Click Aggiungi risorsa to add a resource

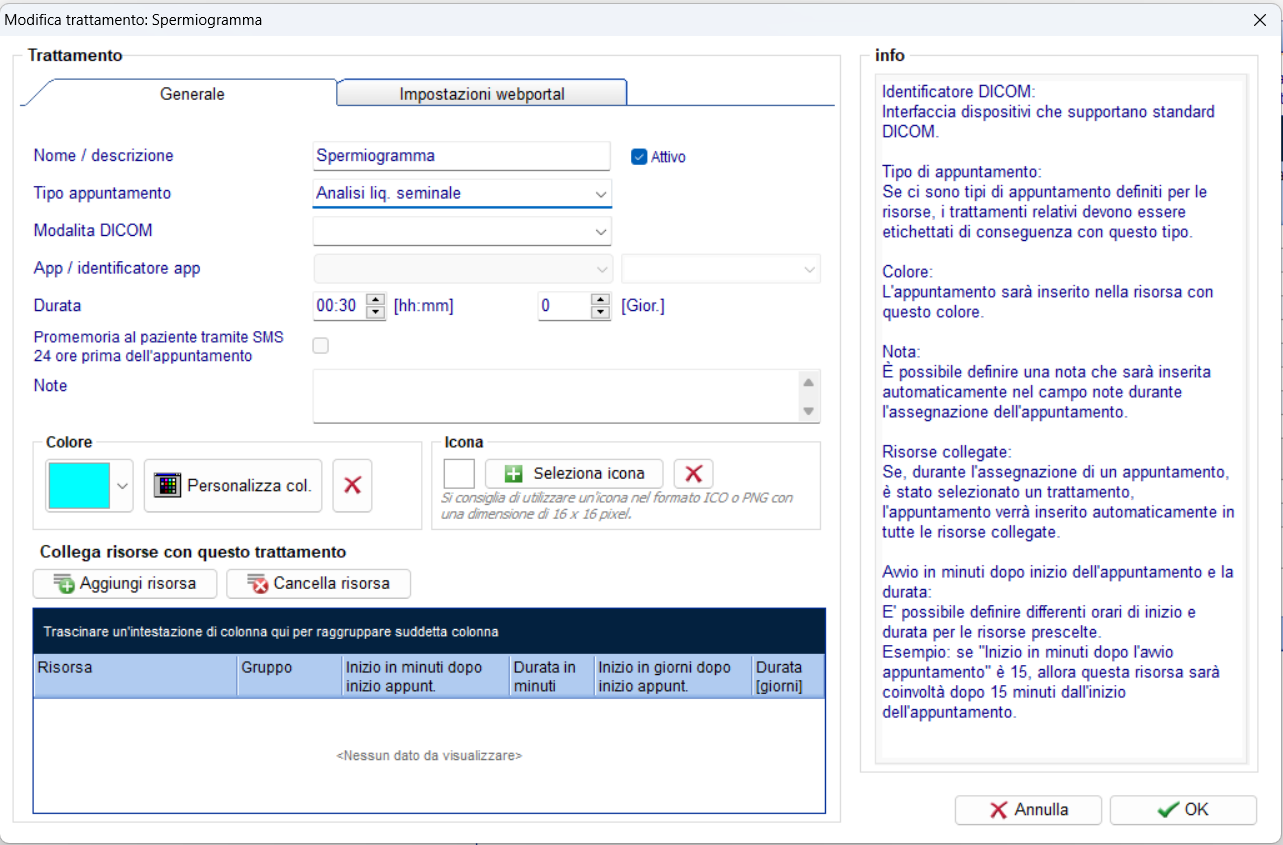coord(125,583)
